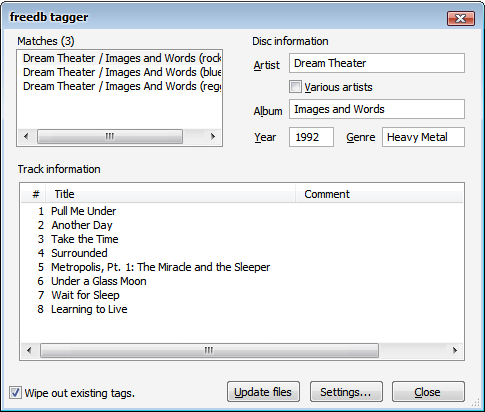The height and width of the screenshot is (412, 485).
Task: Click the Comment column header
Action: pos(379,194)
